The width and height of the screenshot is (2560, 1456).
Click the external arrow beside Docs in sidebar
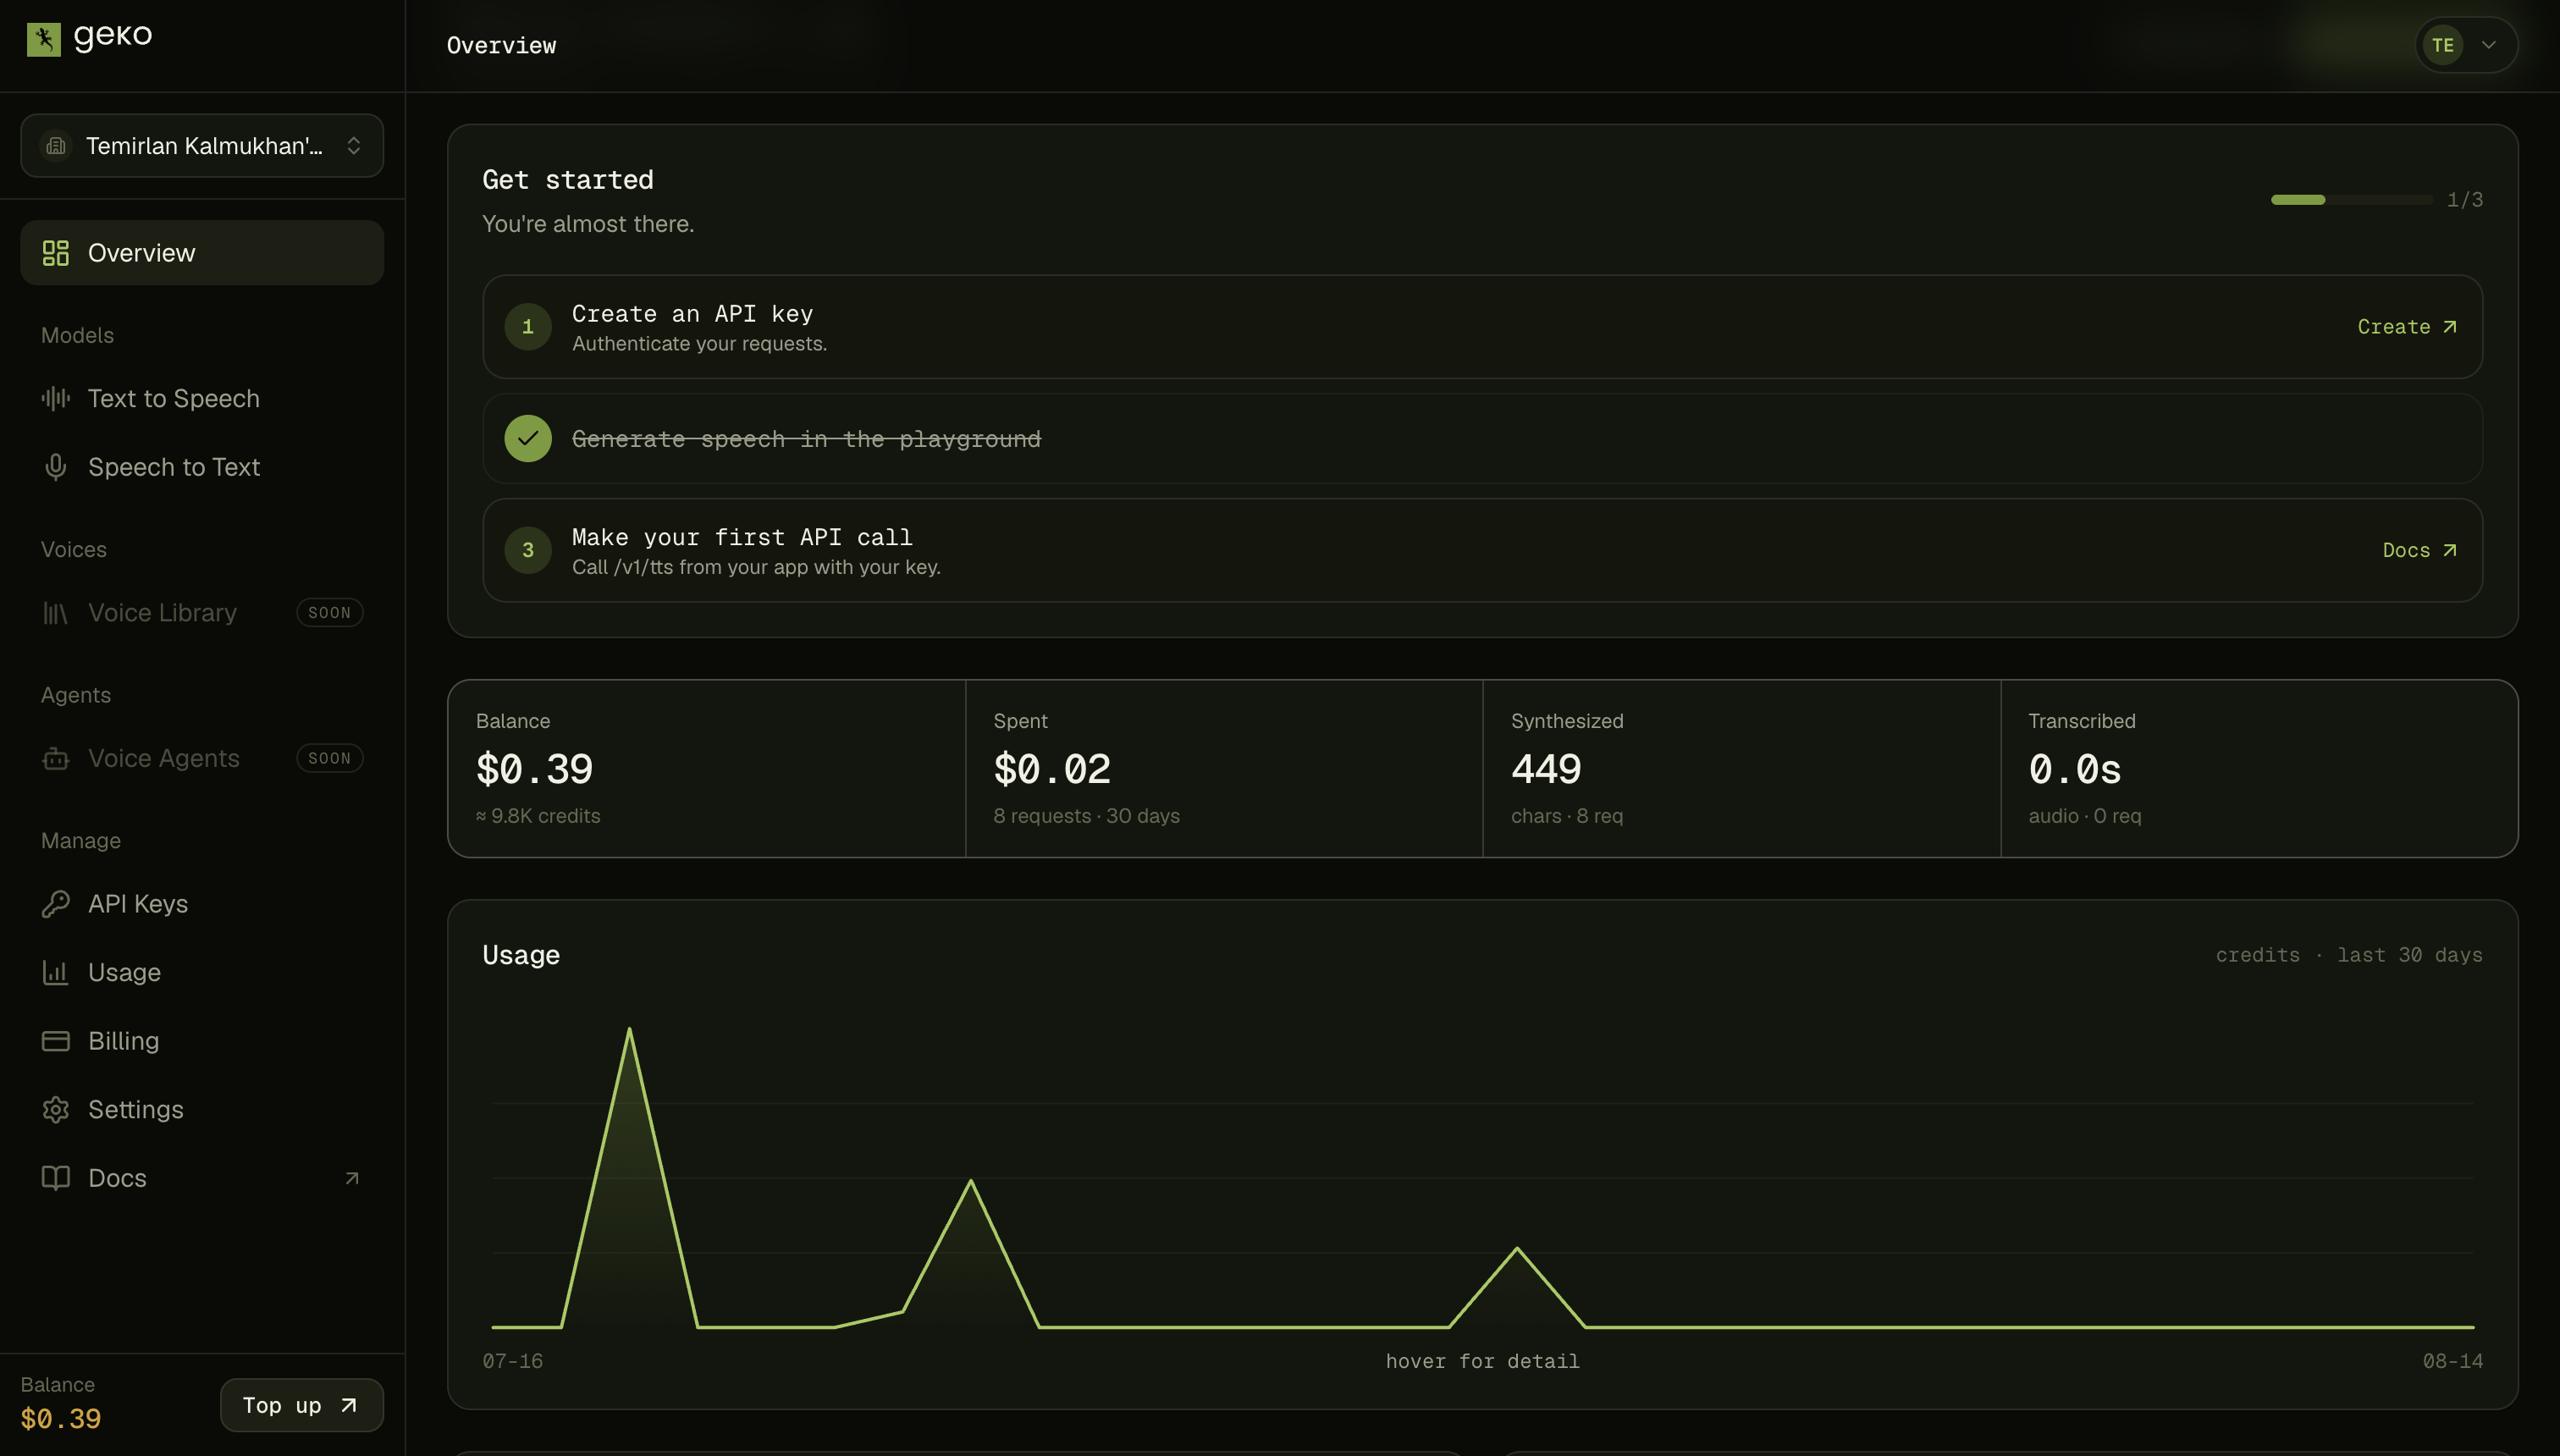(x=352, y=1178)
